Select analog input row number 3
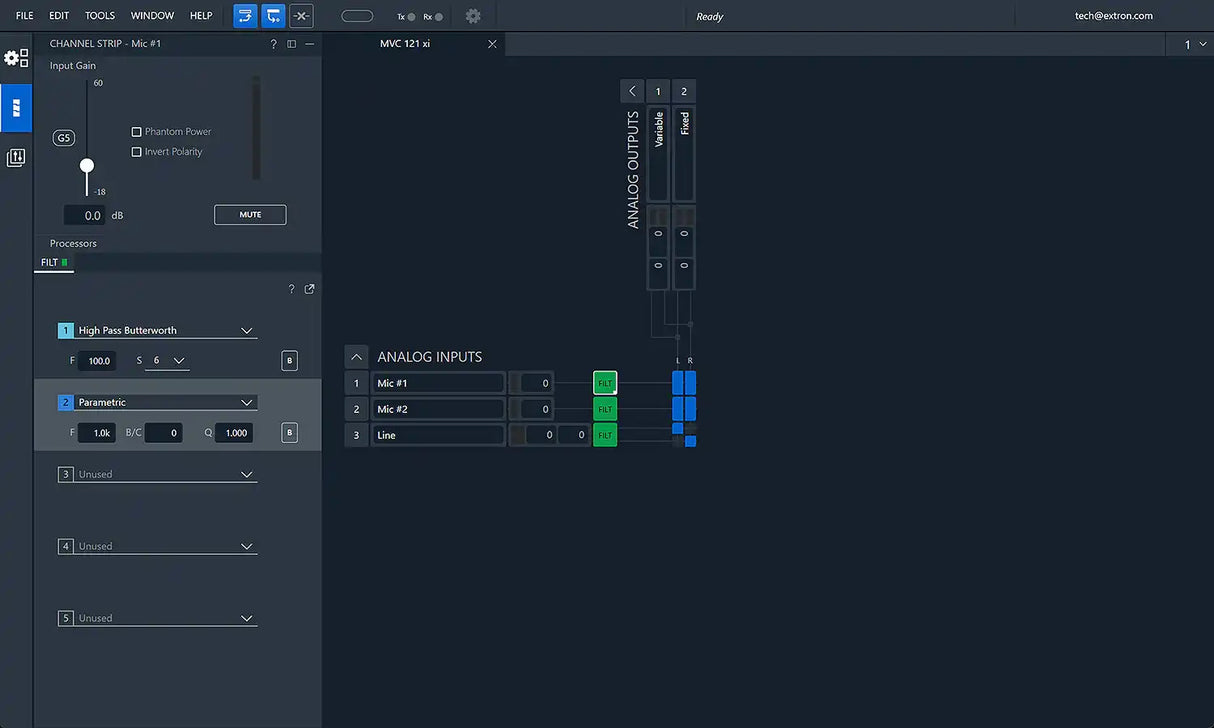This screenshot has width=1214, height=728. click(x=357, y=435)
